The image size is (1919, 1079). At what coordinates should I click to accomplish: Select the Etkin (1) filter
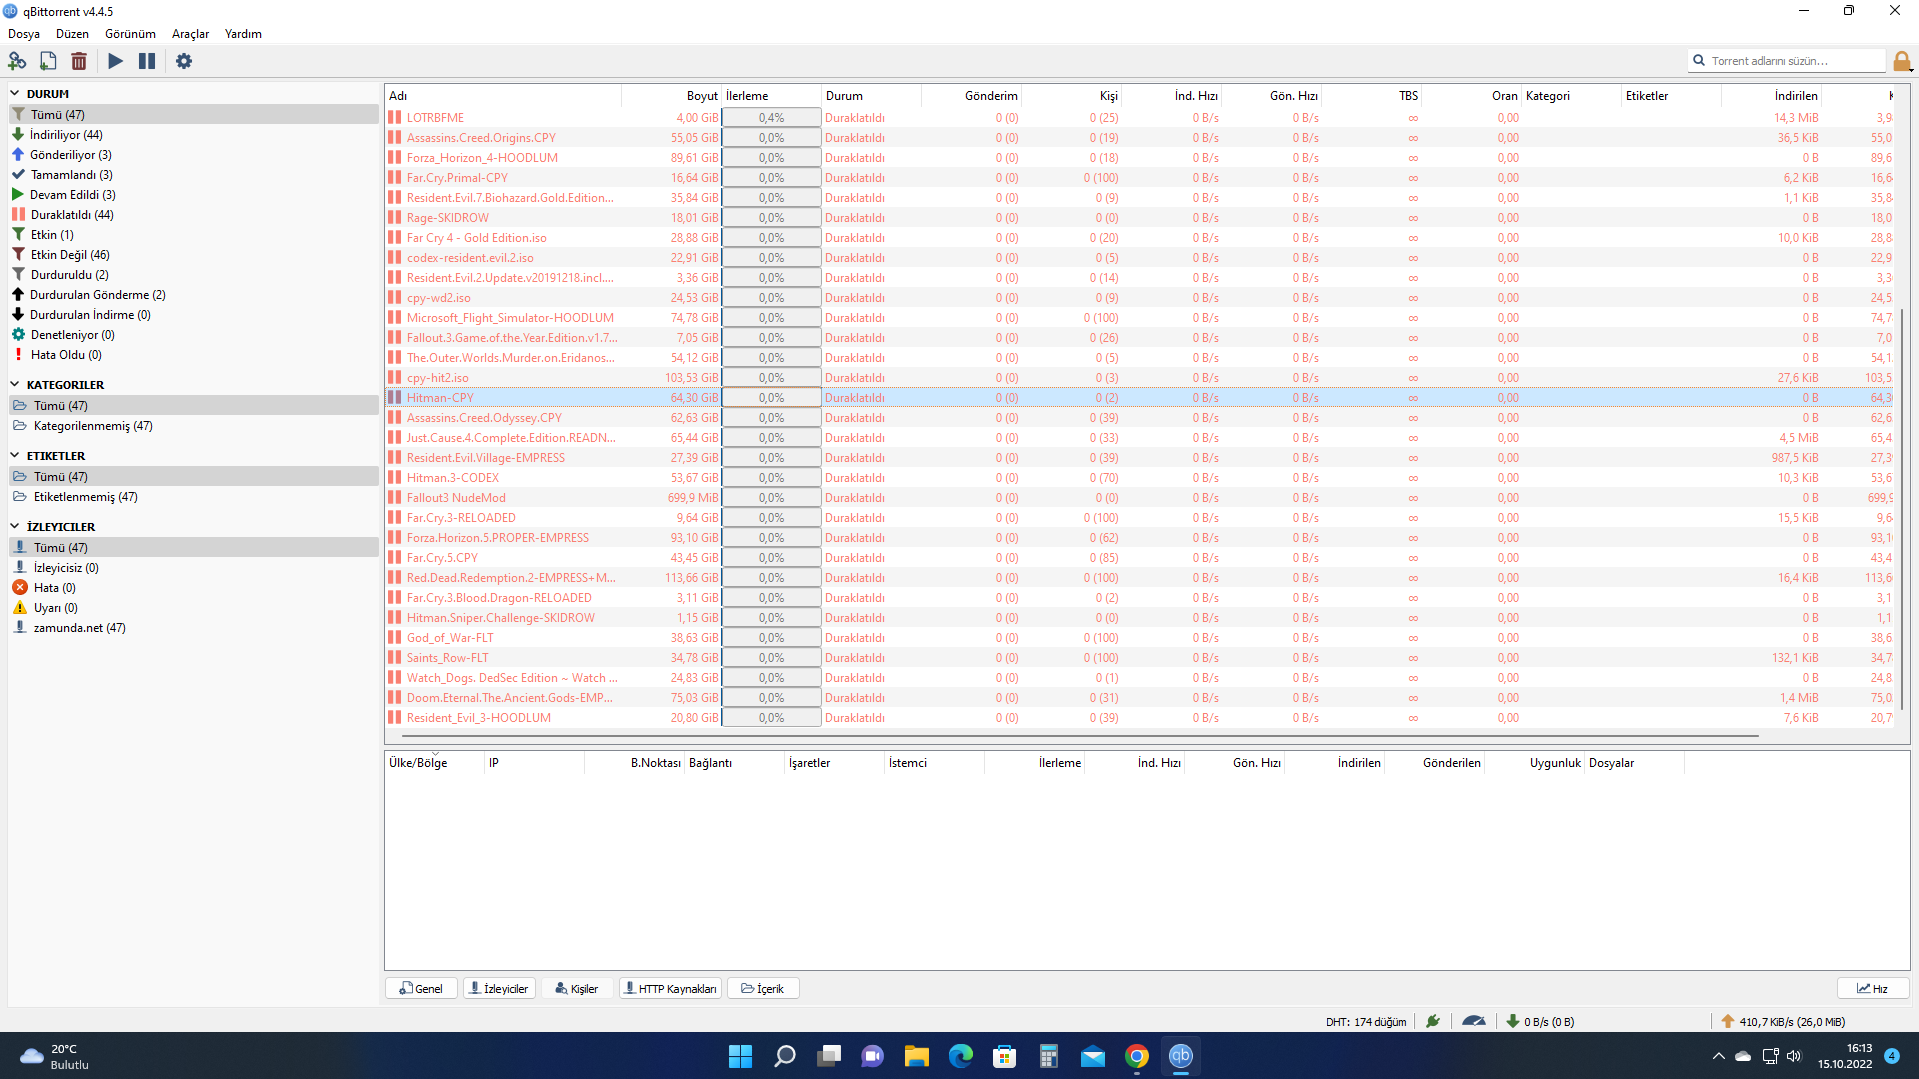coord(194,235)
